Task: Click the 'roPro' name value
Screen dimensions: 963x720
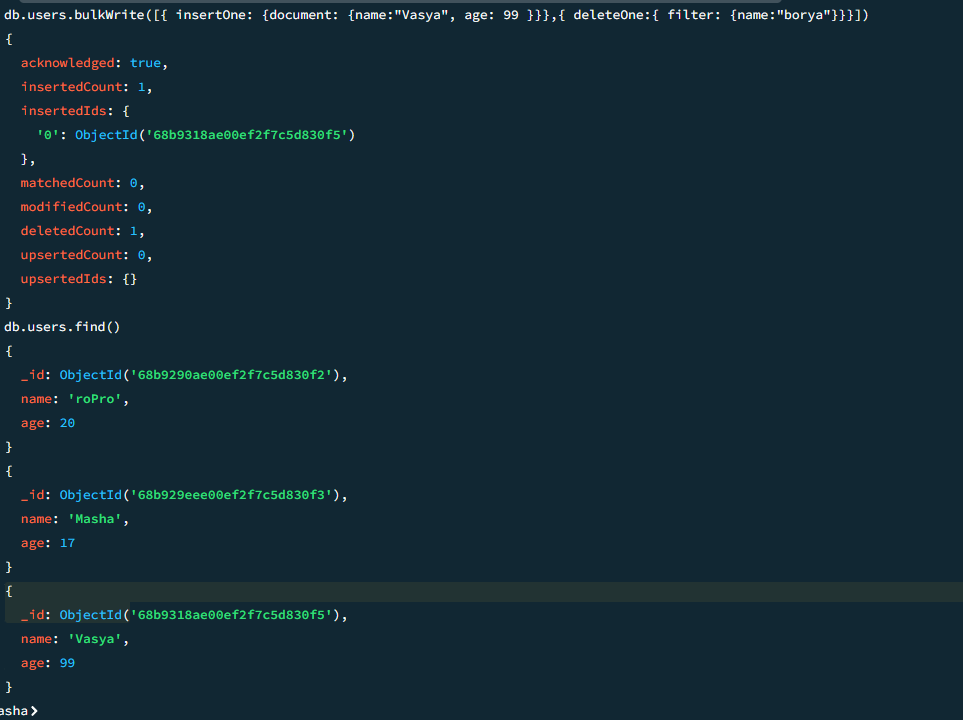Action: click(x=98, y=399)
